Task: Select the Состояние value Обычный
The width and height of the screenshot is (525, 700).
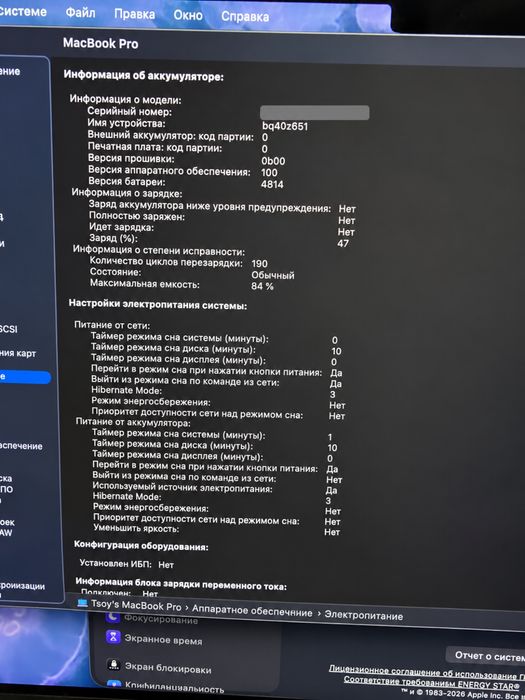Action: point(273,275)
